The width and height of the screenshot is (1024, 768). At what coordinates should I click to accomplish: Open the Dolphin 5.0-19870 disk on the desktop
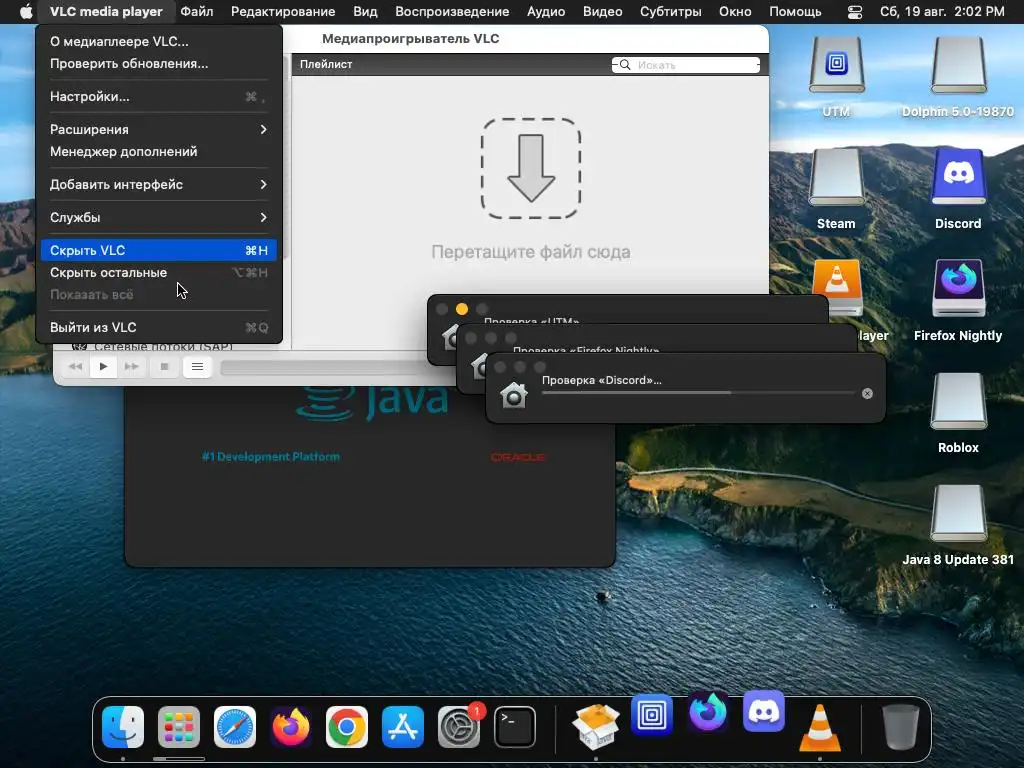[x=958, y=65]
